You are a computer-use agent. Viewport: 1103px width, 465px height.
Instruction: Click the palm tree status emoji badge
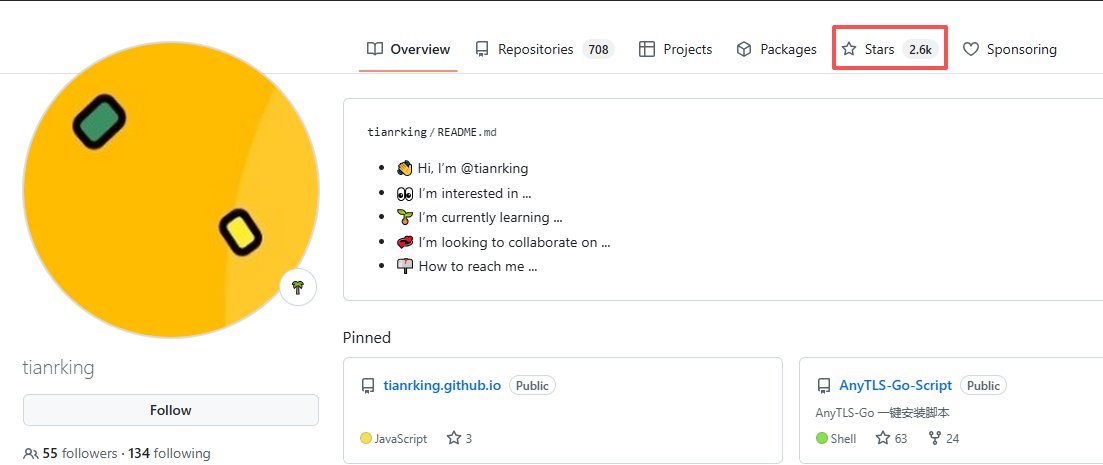298,287
